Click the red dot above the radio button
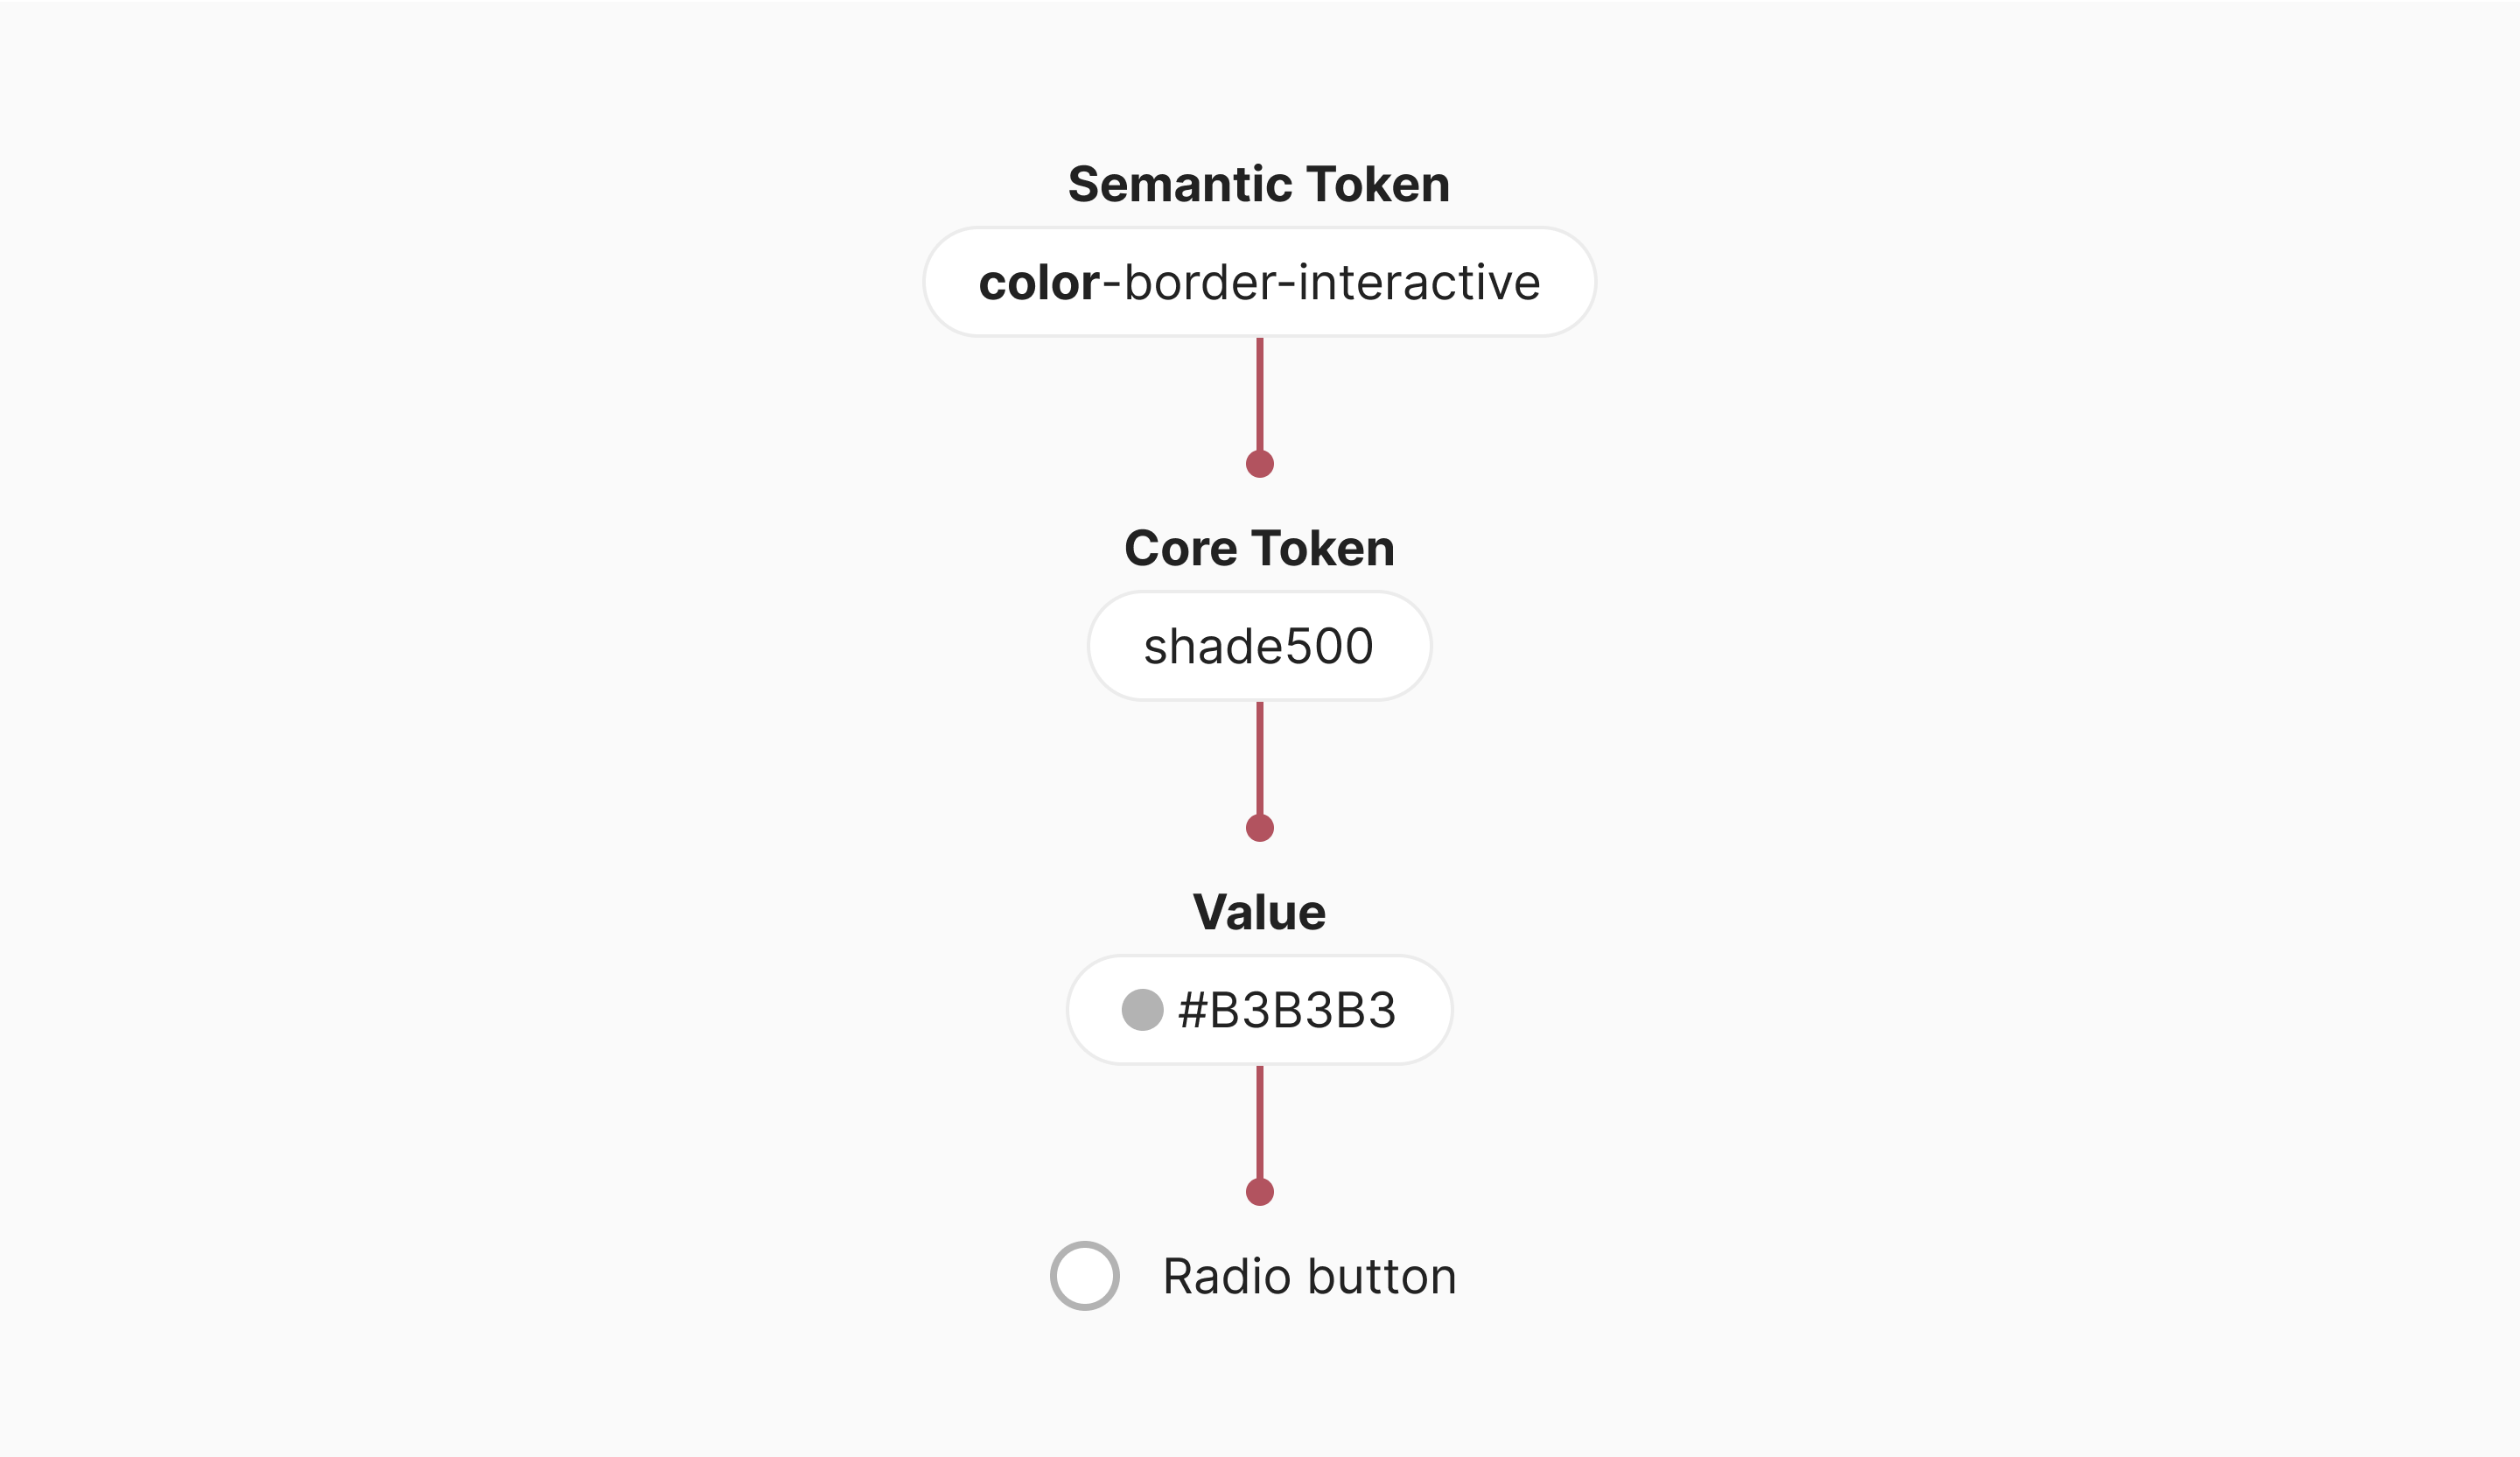Viewport: 2520px width, 1457px height. (1260, 1192)
